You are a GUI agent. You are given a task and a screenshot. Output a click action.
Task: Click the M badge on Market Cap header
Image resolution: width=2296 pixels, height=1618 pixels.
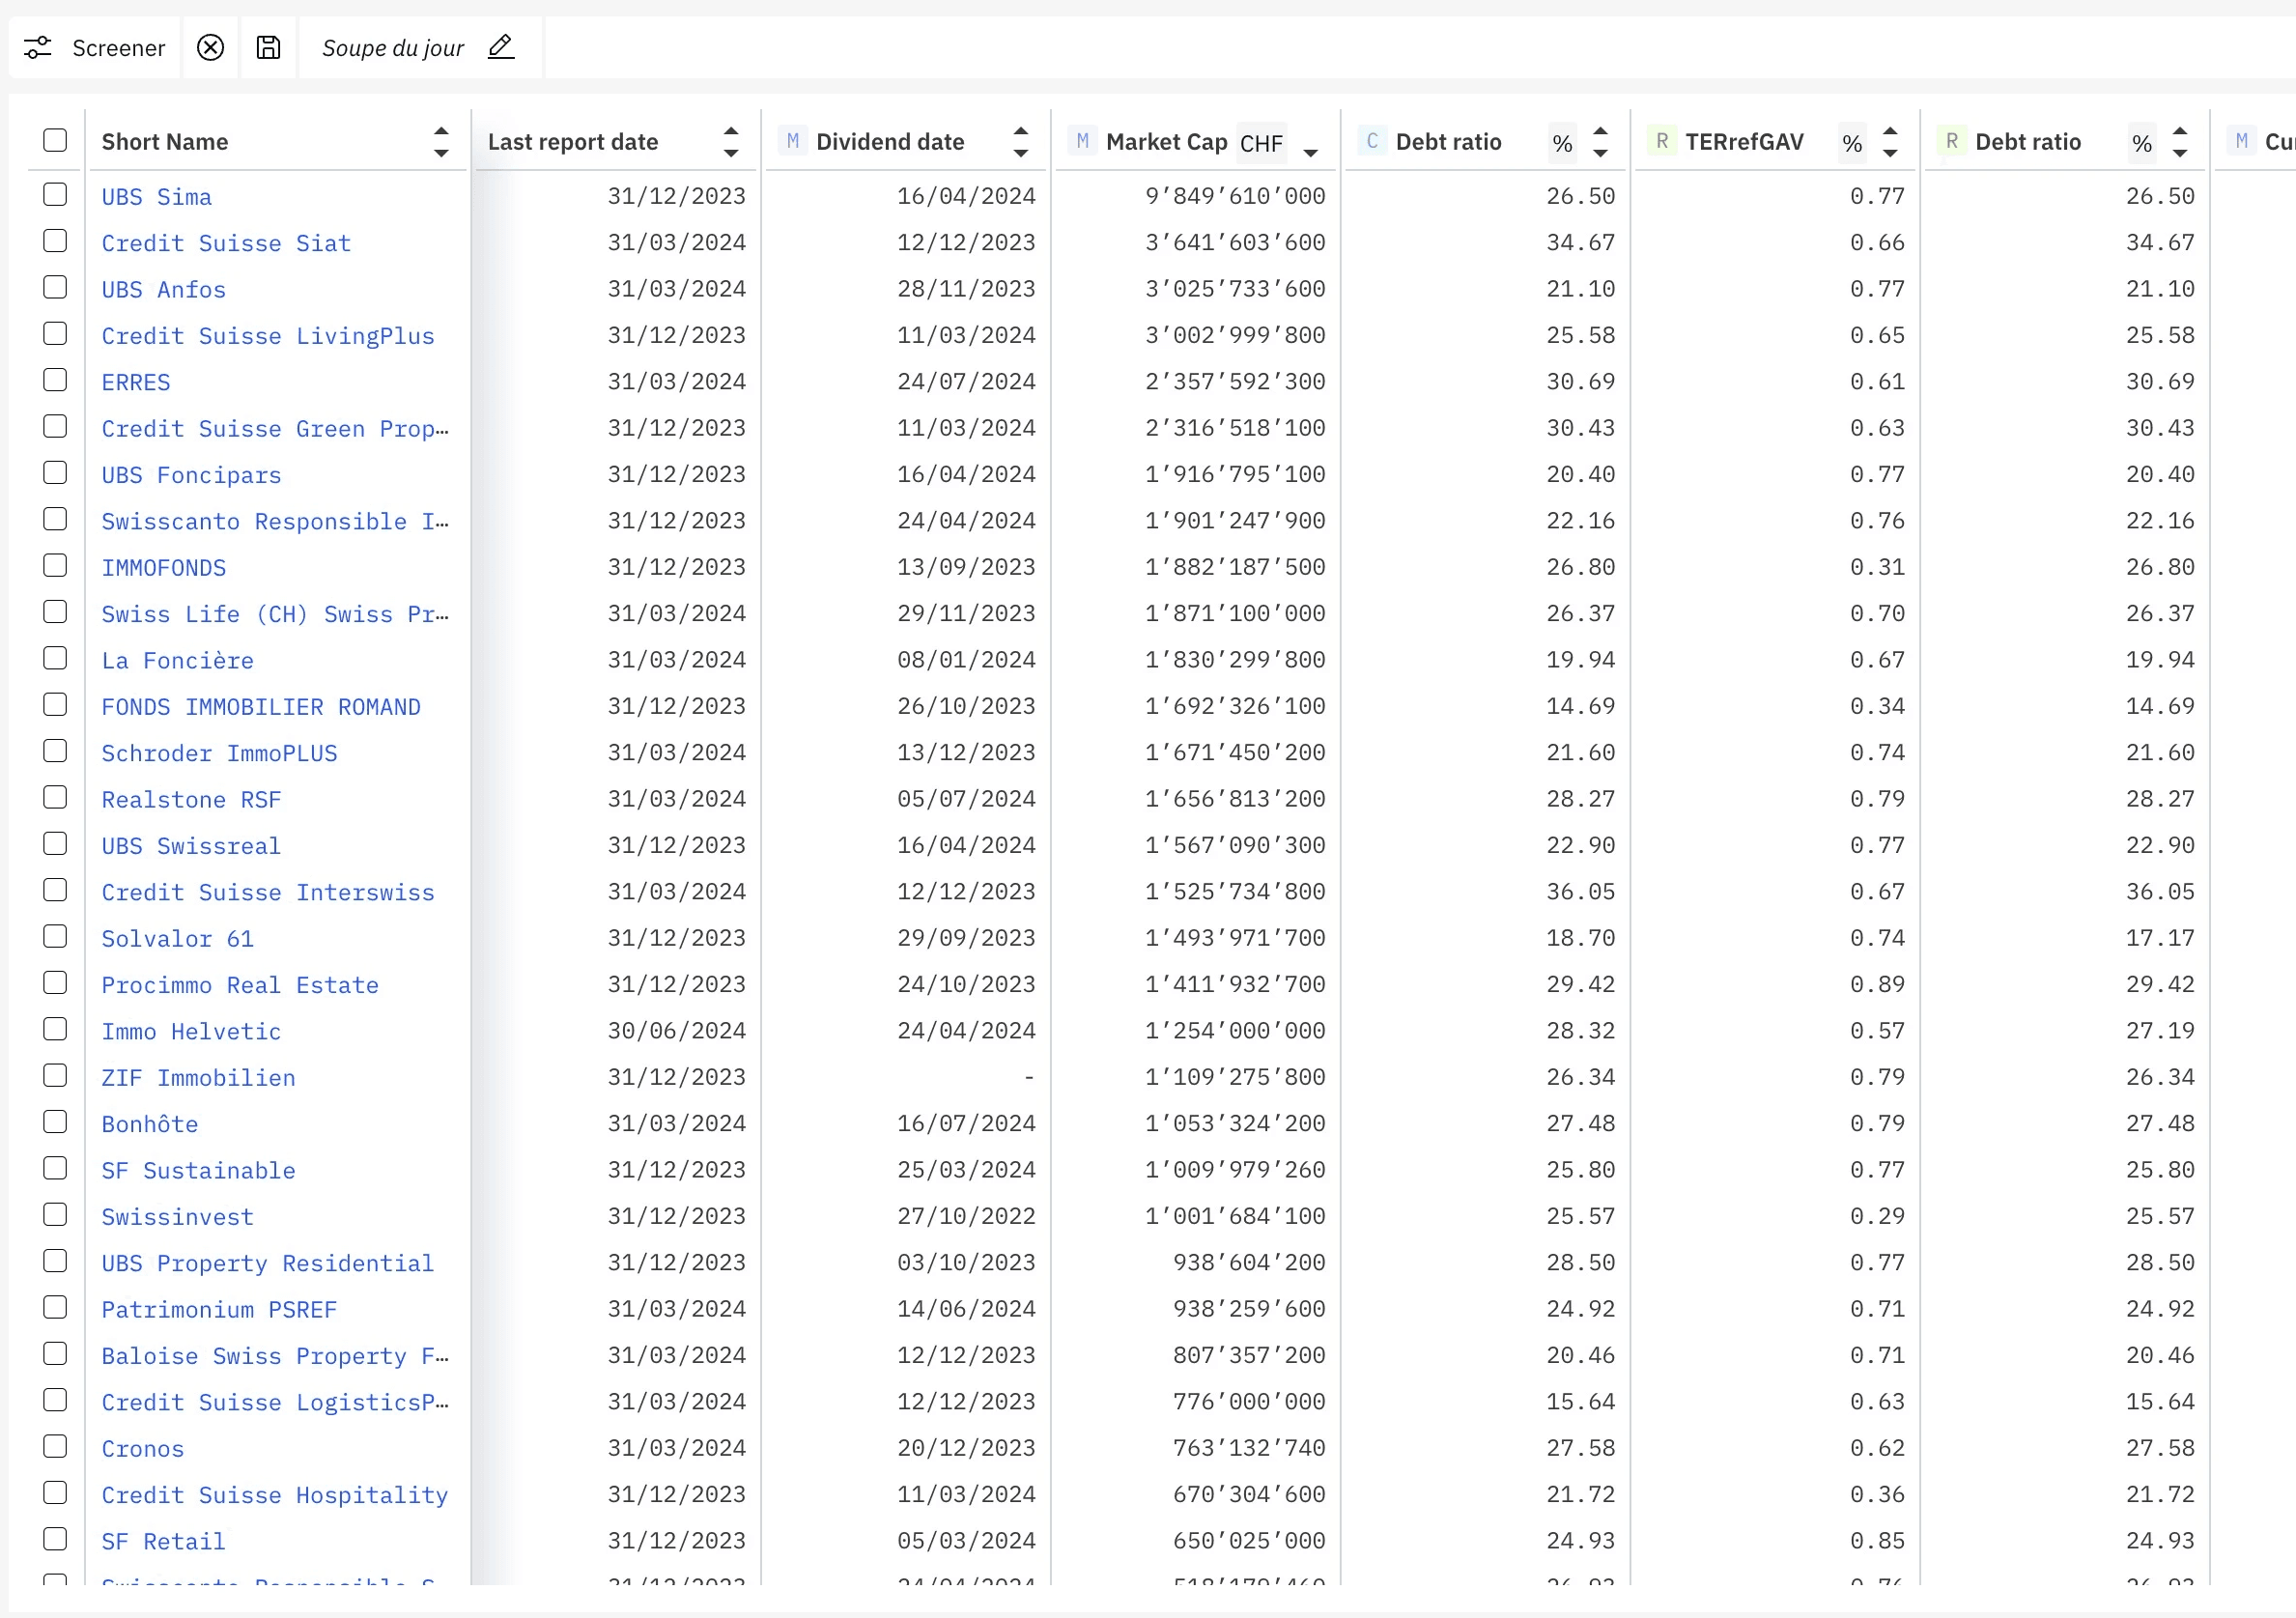point(1083,141)
